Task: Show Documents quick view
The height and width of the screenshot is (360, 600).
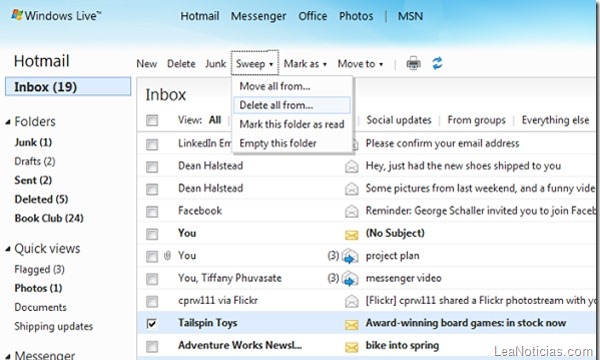Action: 40,307
